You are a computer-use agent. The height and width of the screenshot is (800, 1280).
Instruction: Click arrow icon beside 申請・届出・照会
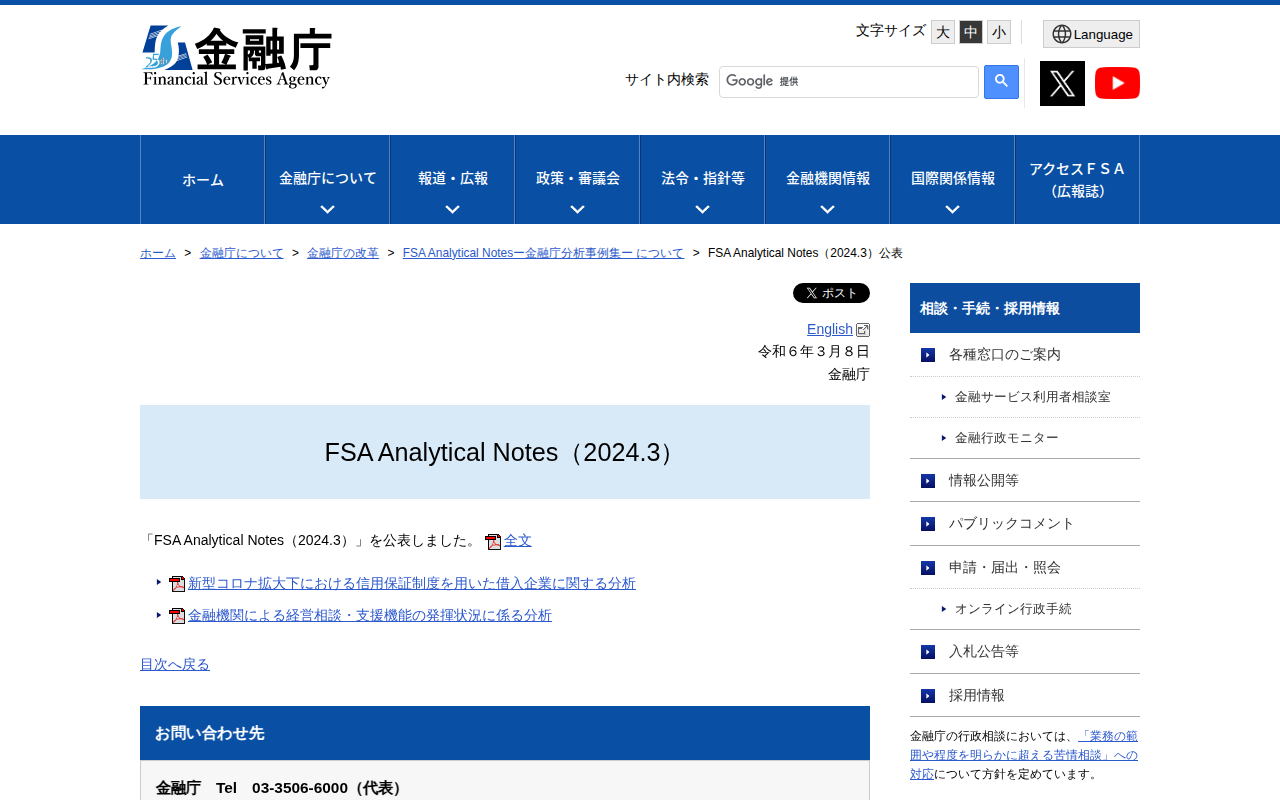(x=928, y=568)
